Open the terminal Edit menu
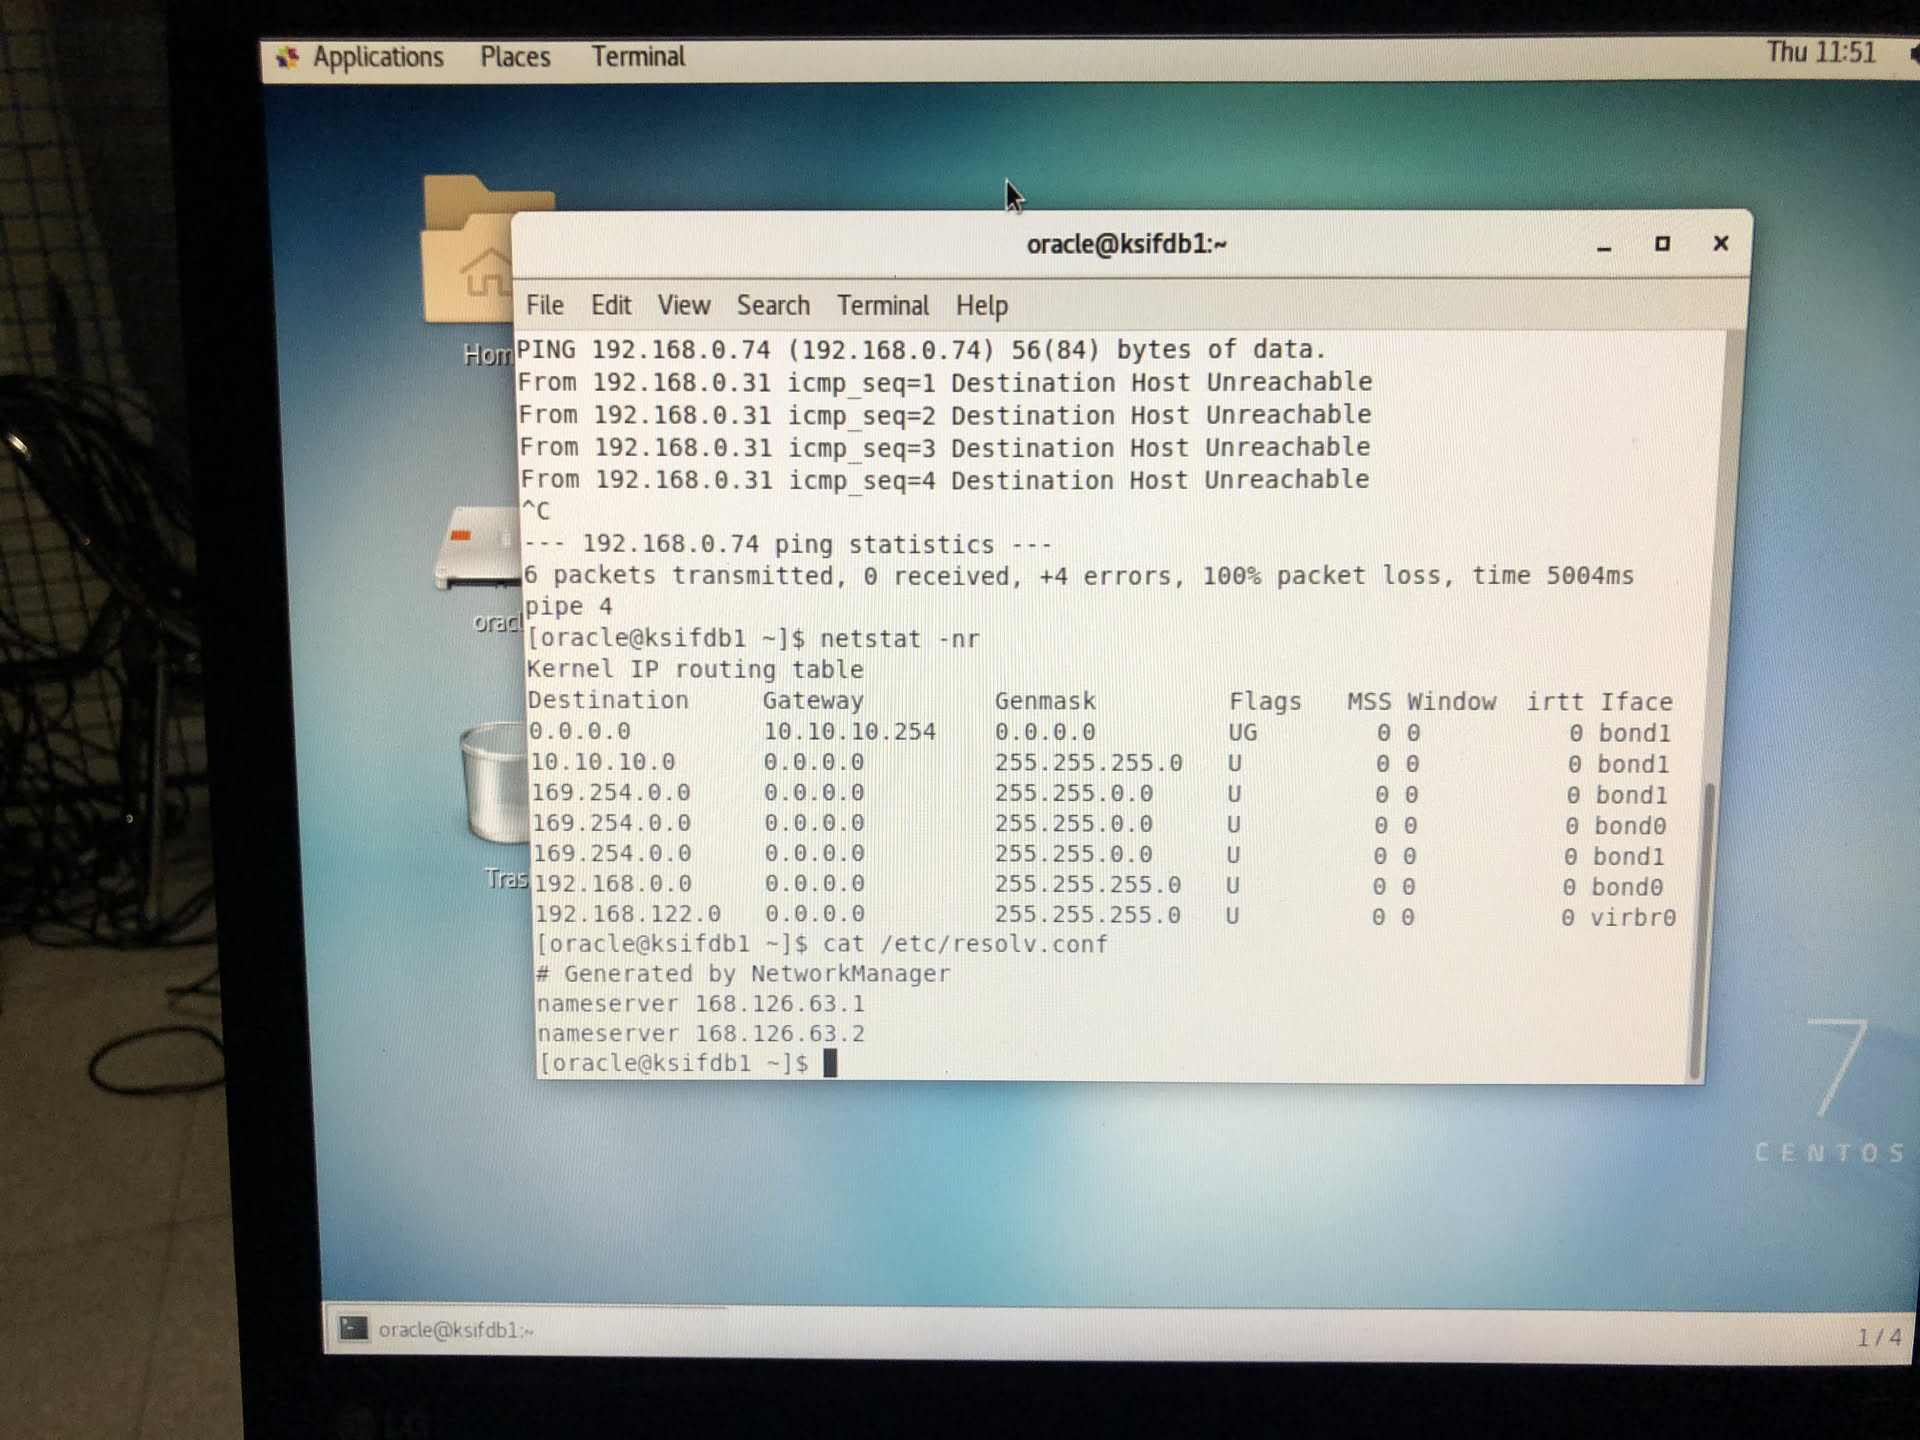The width and height of the screenshot is (1920, 1440). [x=610, y=305]
